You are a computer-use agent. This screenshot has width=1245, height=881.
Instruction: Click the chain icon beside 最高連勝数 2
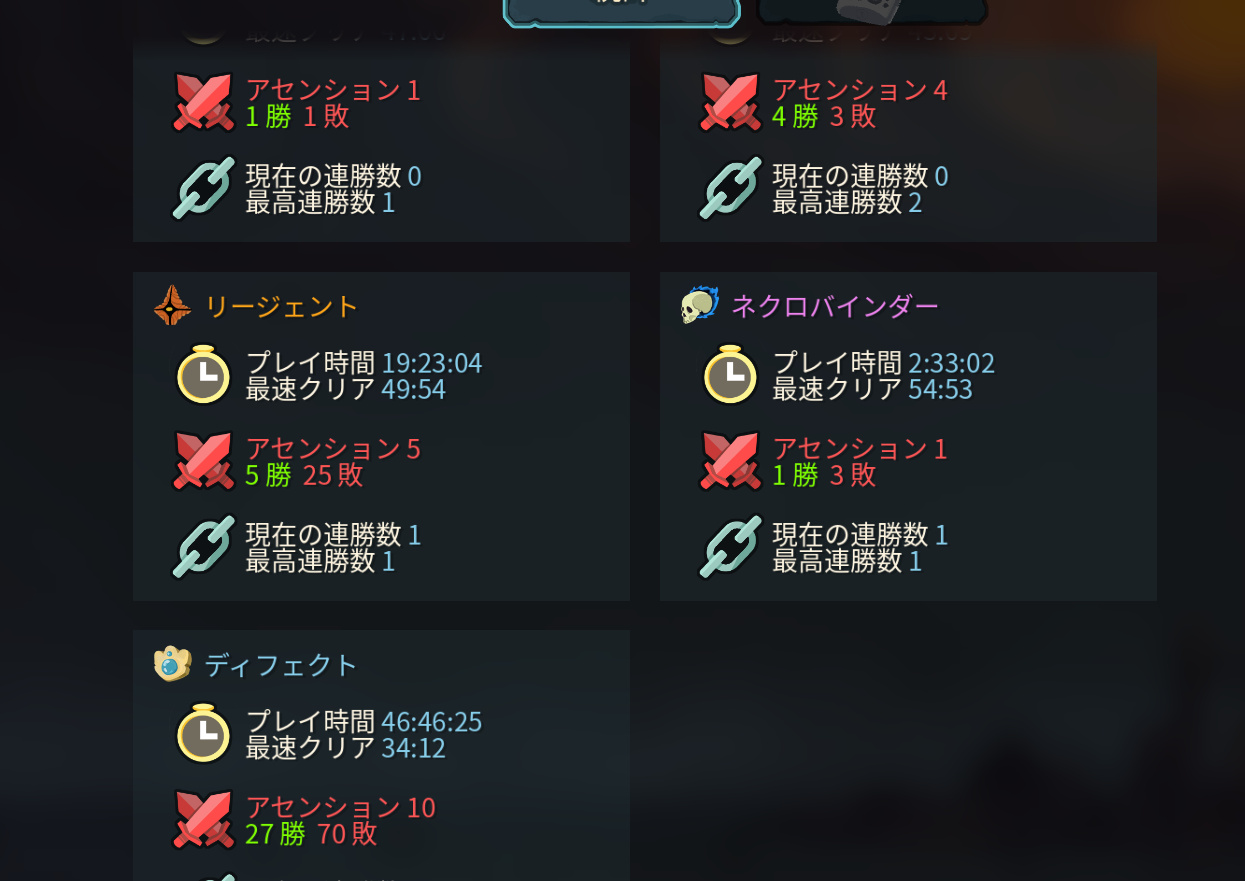[x=731, y=188]
